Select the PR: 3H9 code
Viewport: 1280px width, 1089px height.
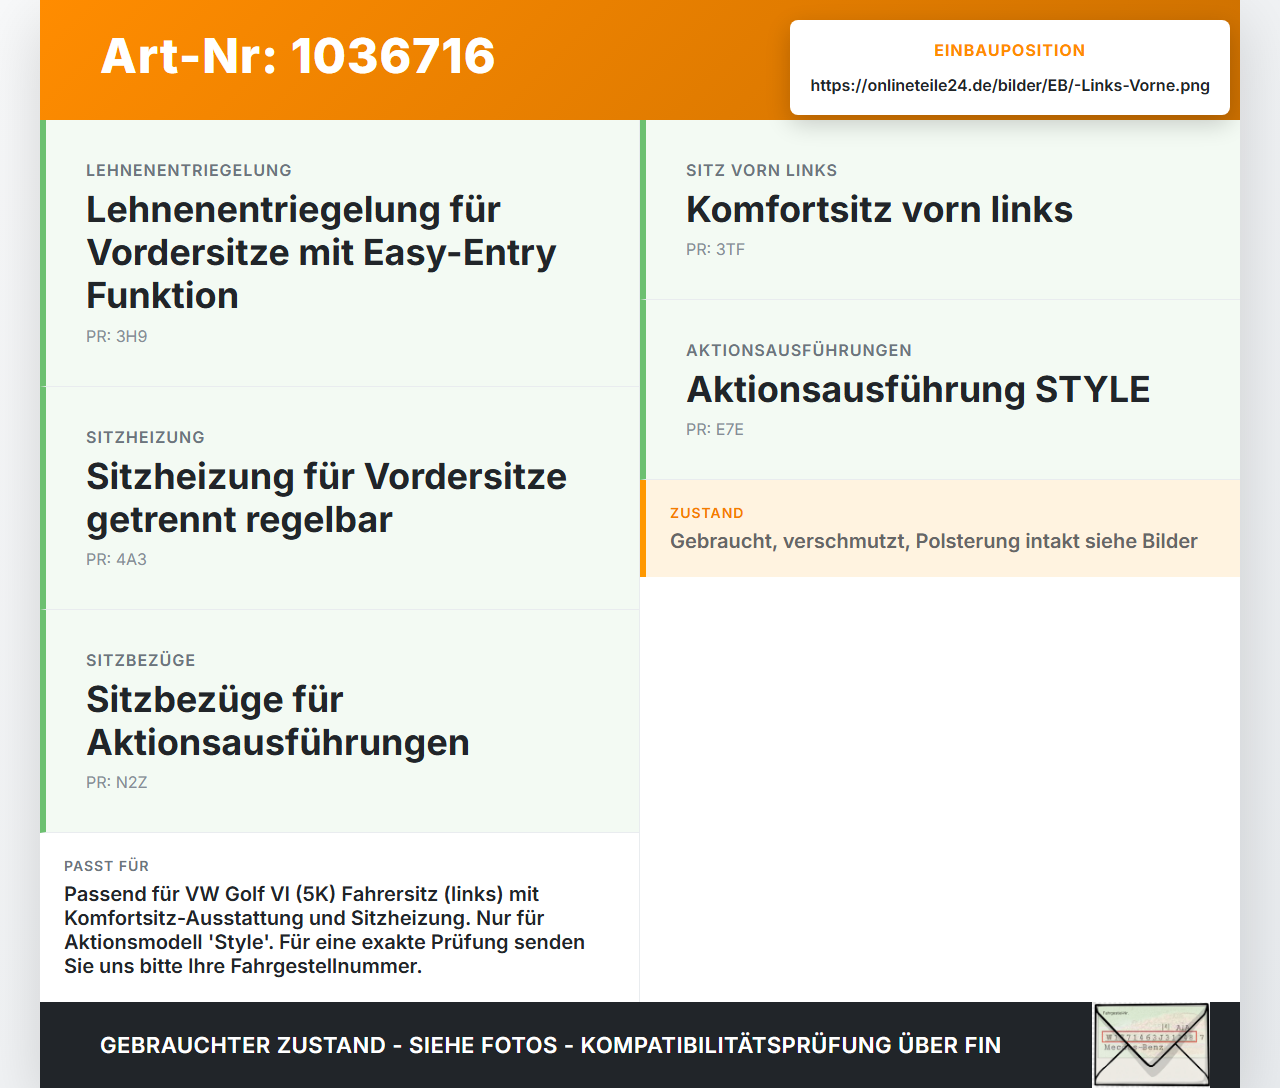117,337
